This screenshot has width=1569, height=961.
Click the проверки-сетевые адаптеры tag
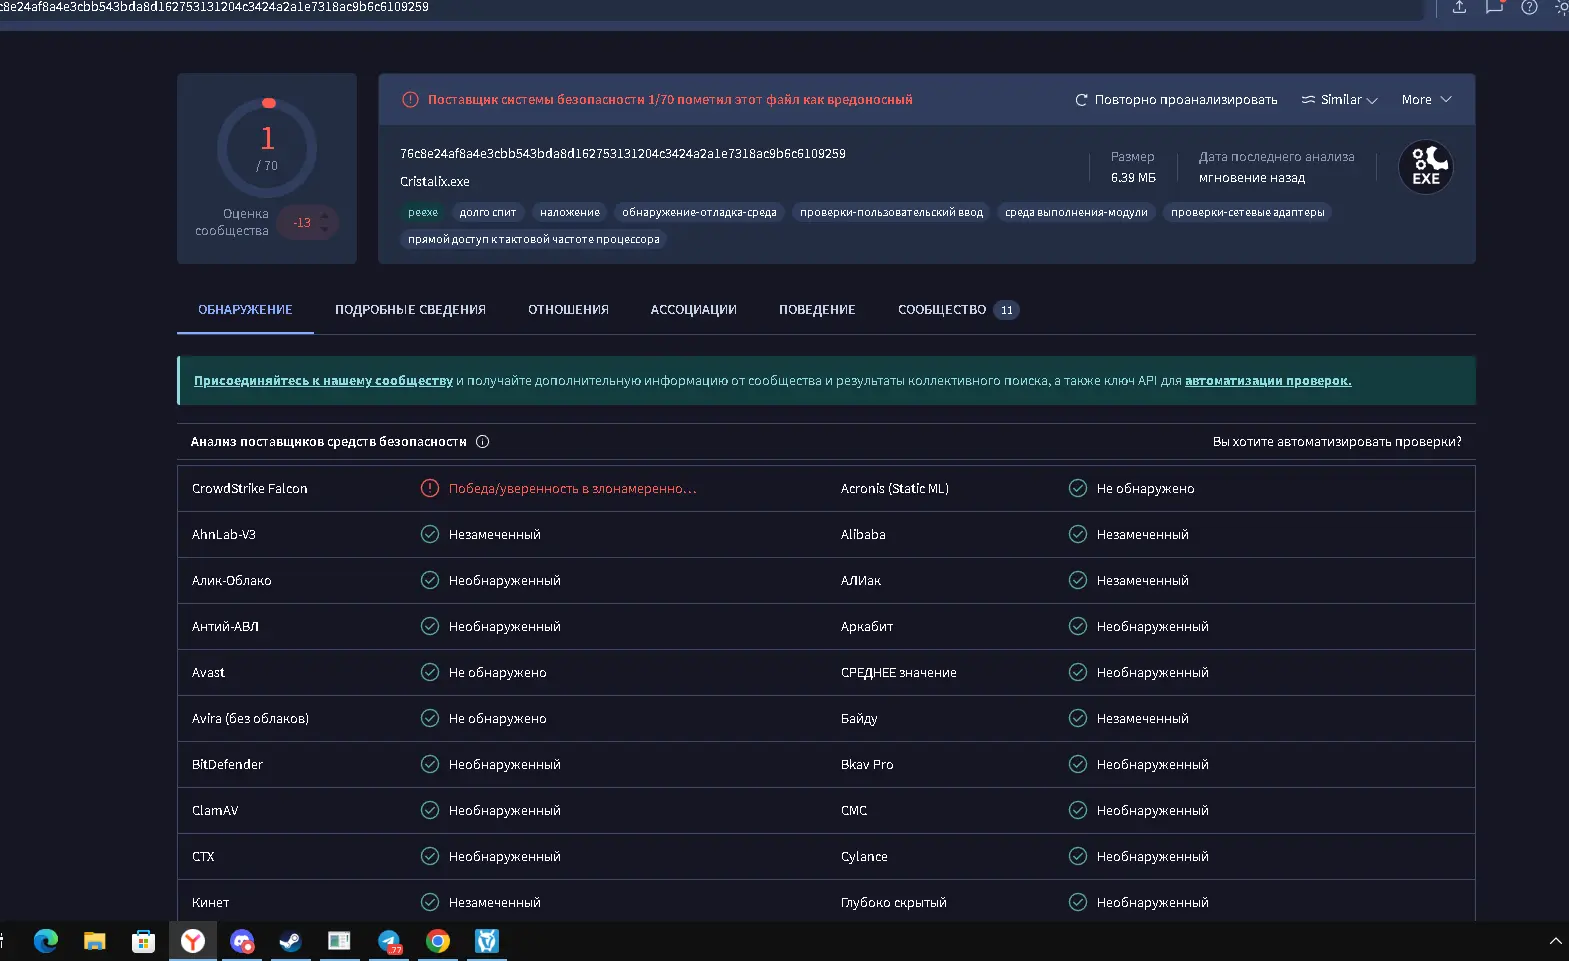coord(1247,212)
